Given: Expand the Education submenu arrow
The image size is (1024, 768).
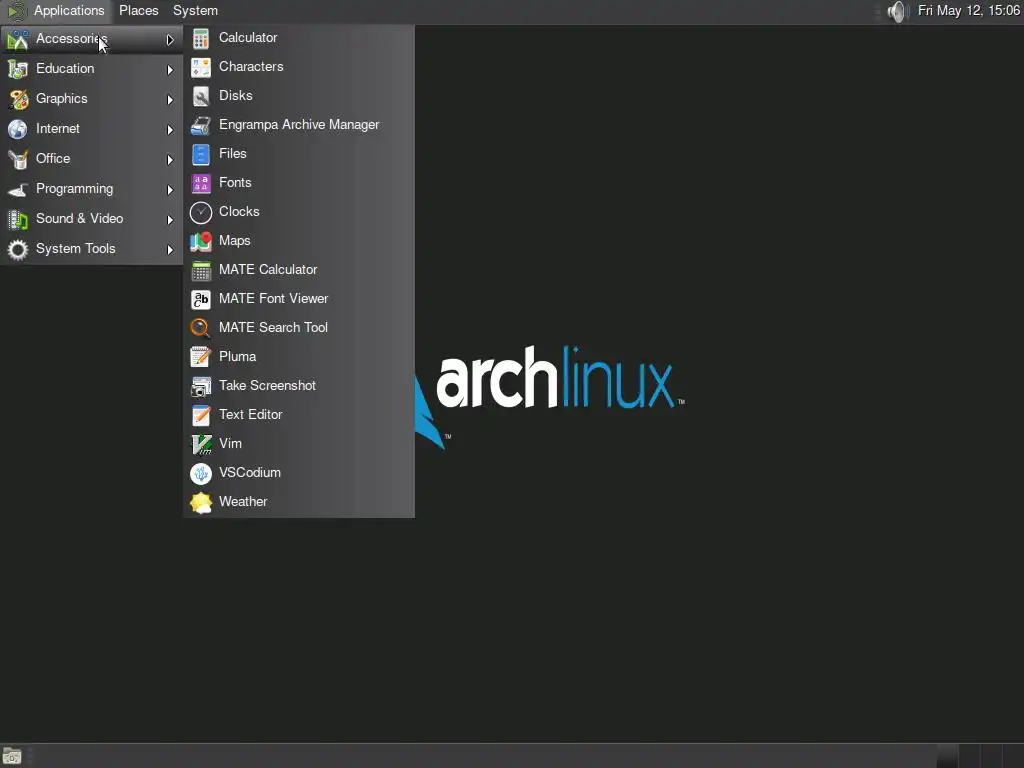Looking at the screenshot, I should (170, 69).
